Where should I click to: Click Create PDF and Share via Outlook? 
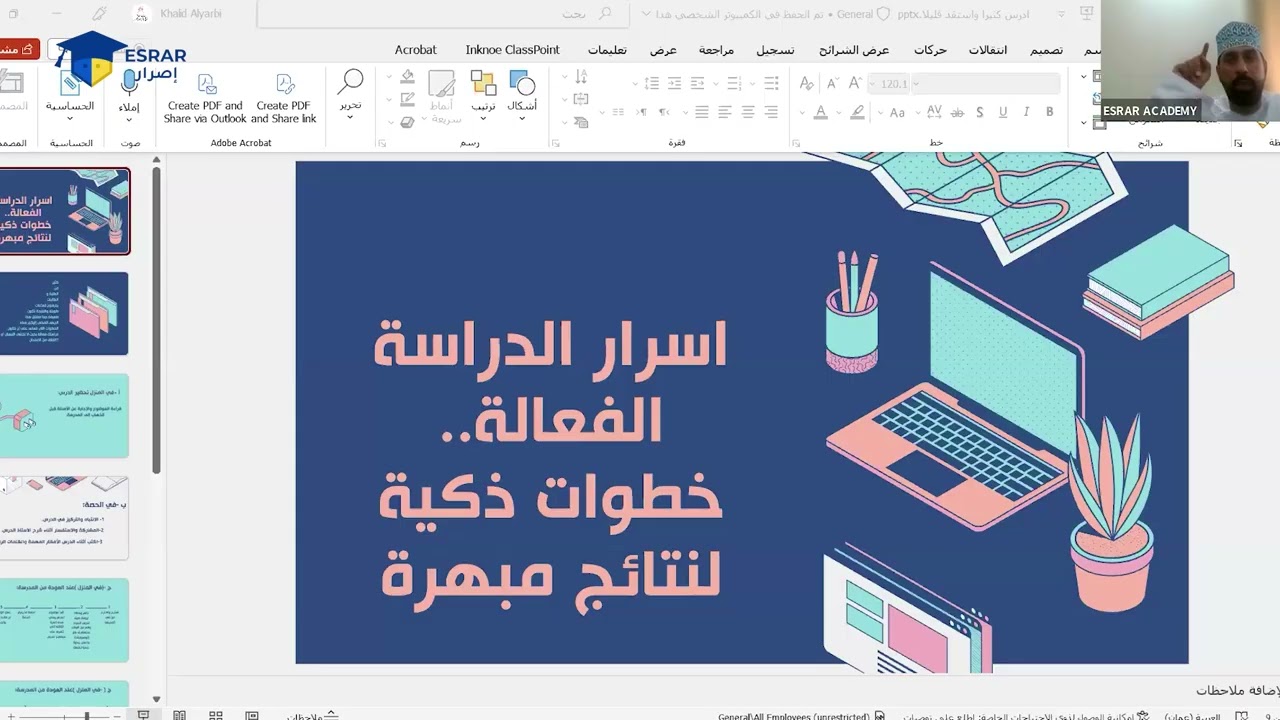click(205, 98)
